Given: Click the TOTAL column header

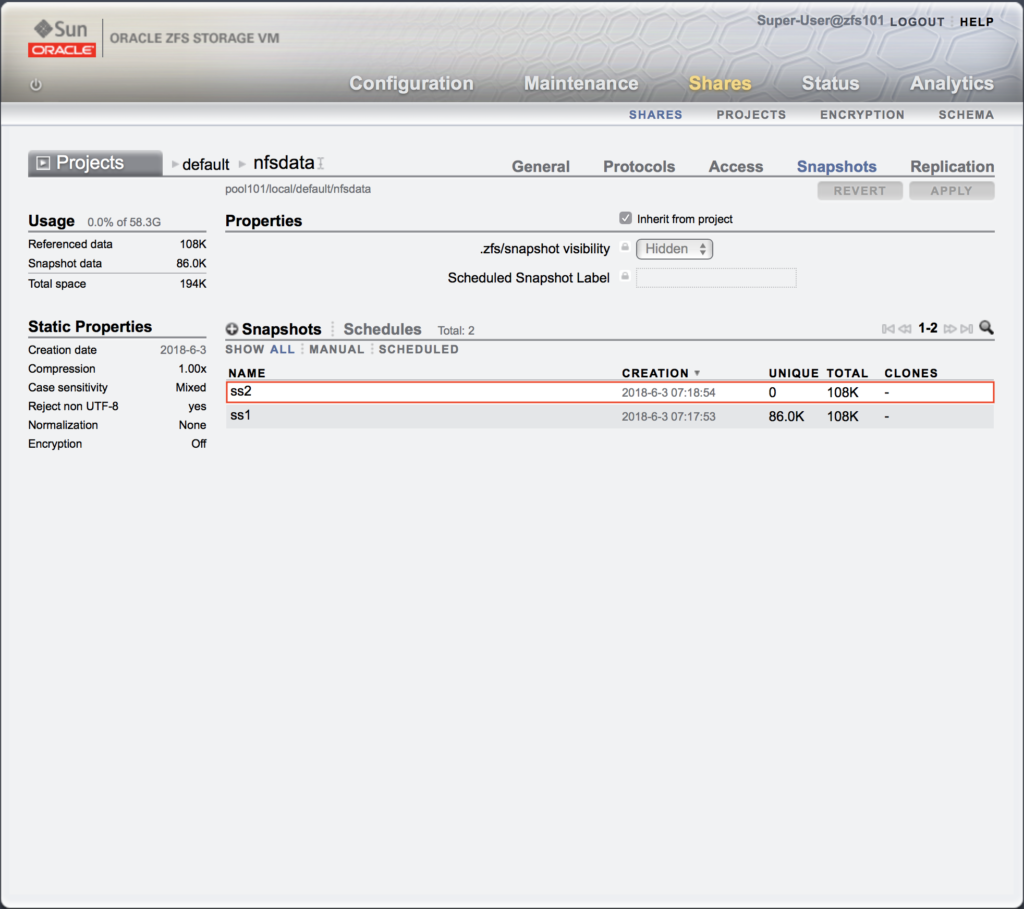Looking at the screenshot, I should 848,373.
